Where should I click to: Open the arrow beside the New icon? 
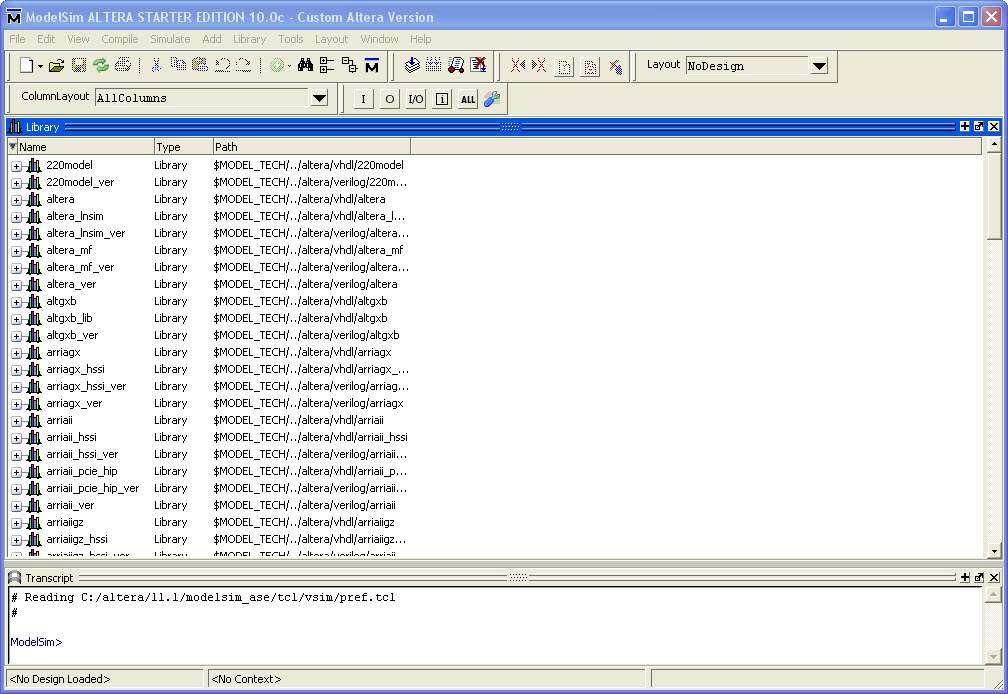point(40,66)
